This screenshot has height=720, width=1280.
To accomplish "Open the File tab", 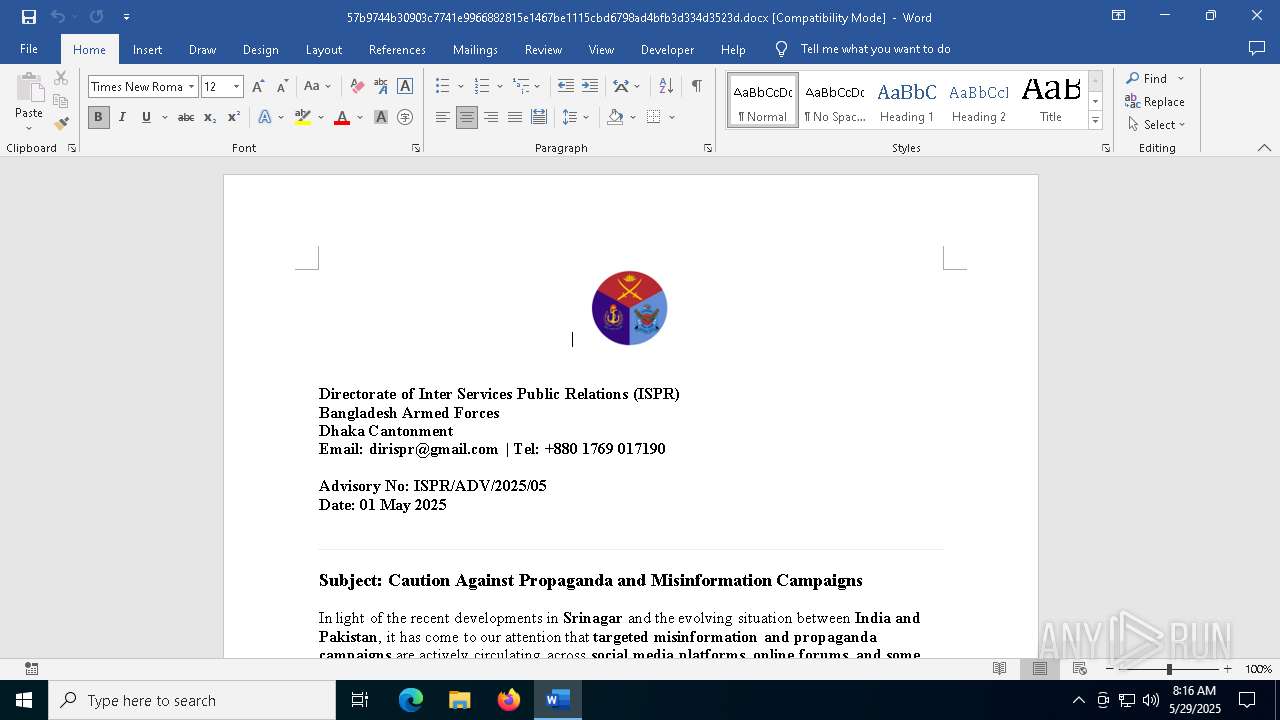I will click(29, 49).
